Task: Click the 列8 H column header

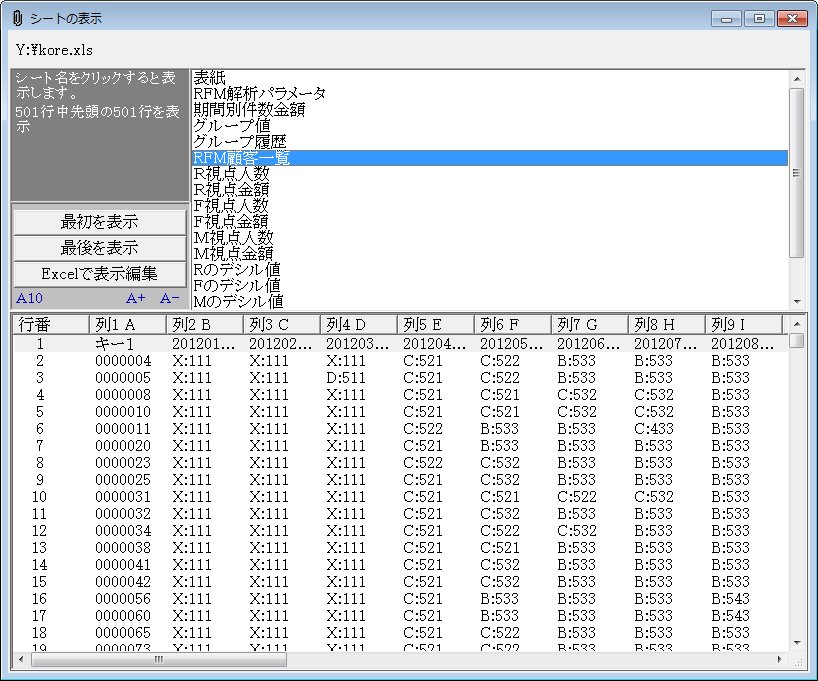Action: [666, 325]
